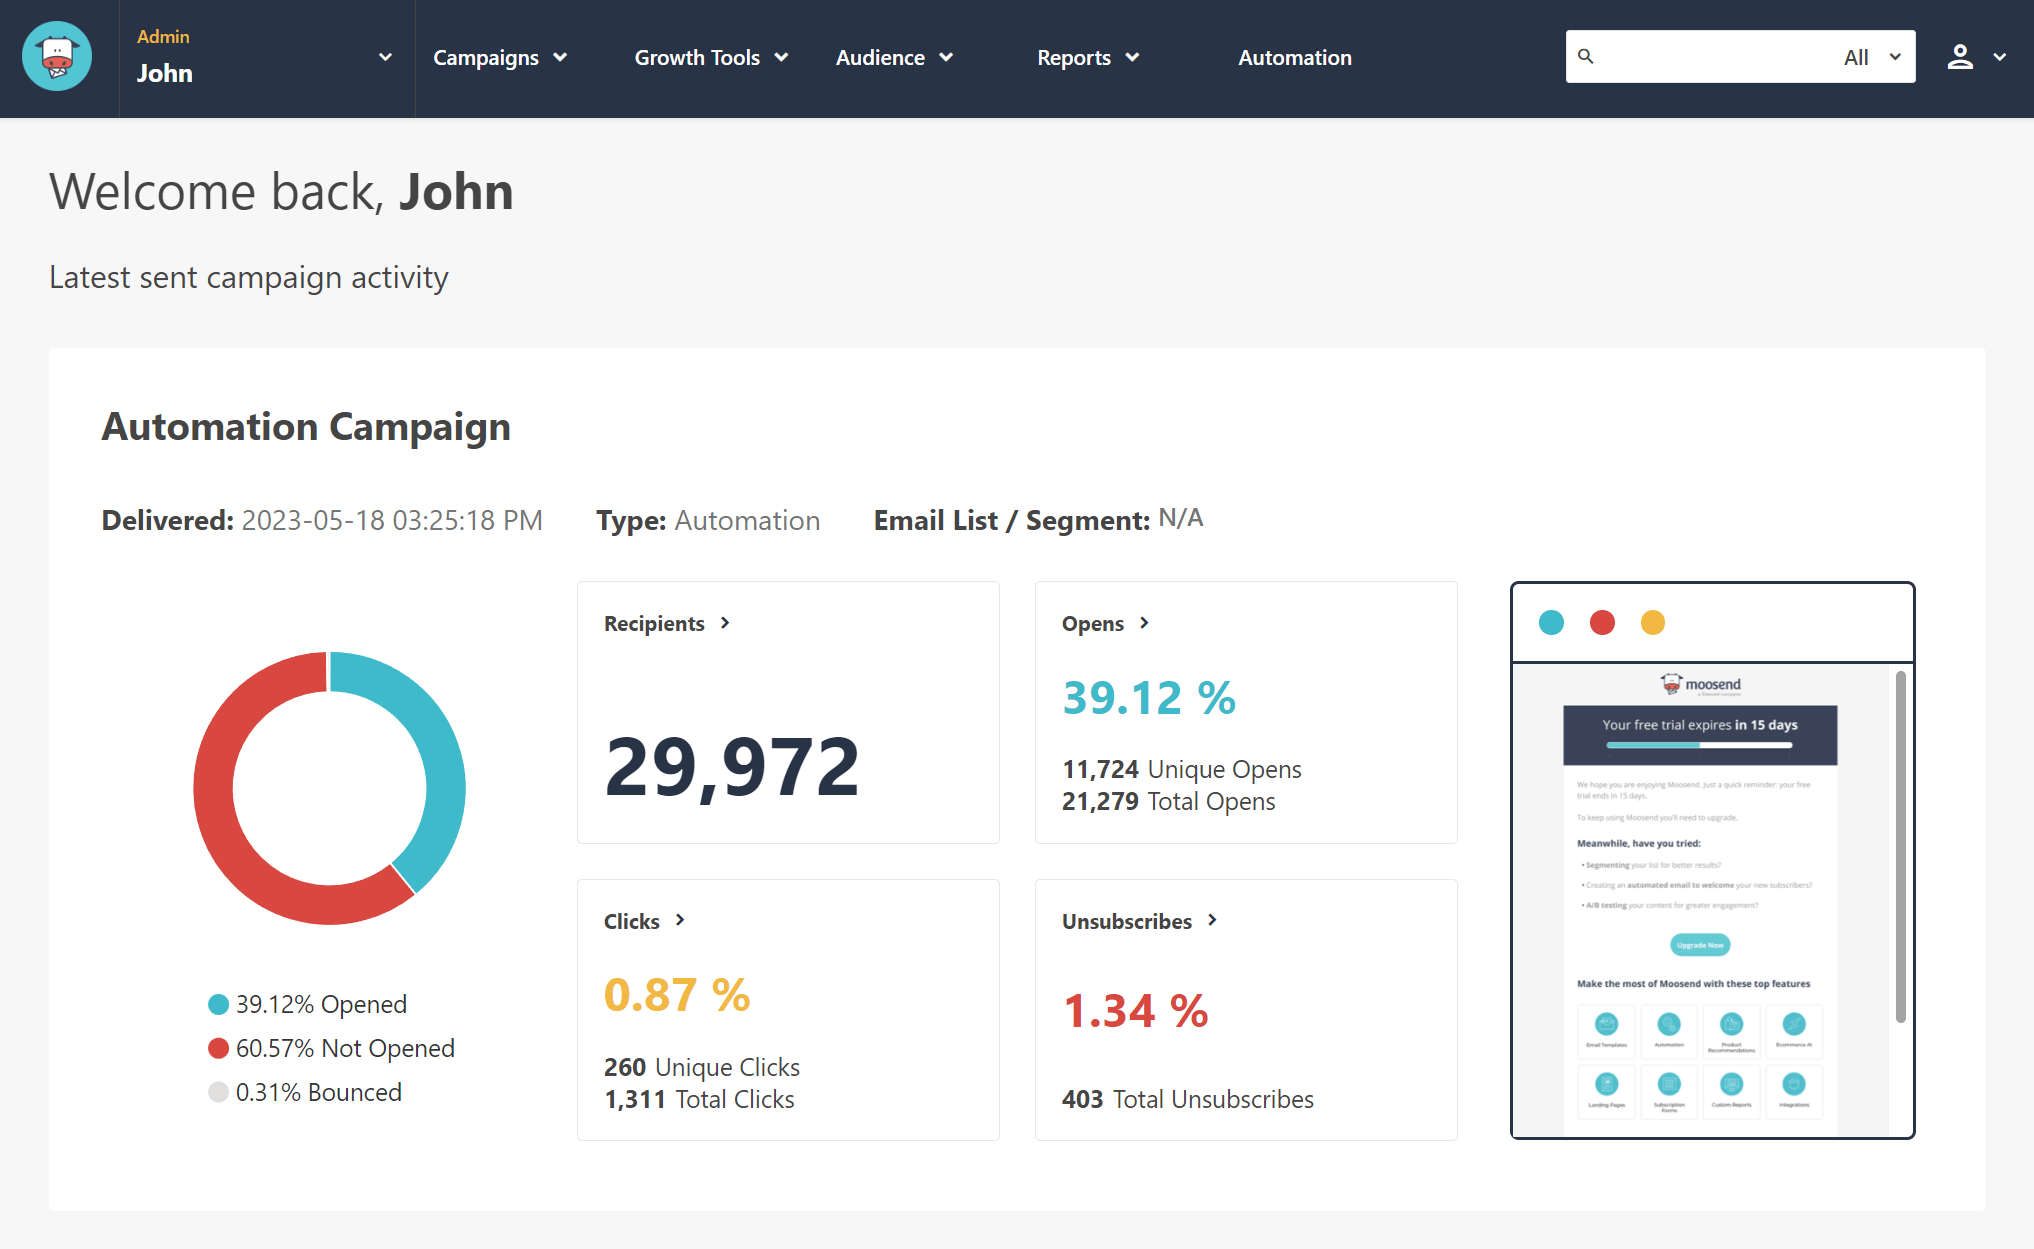Open the Growth Tools dropdown menu
Image resolution: width=2034 pixels, height=1249 pixels.
[708, 58]
